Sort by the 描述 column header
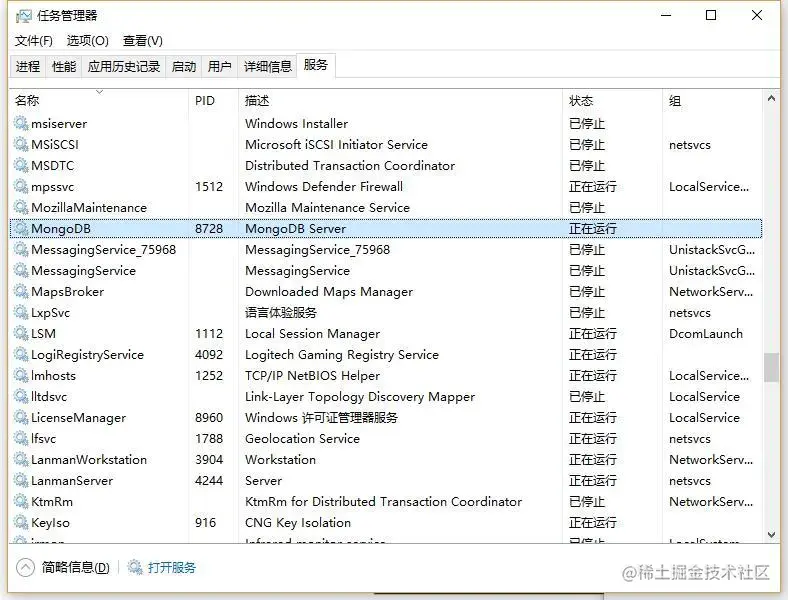The width and height of the screenshot is (788, 600). [x=401, y=101]
